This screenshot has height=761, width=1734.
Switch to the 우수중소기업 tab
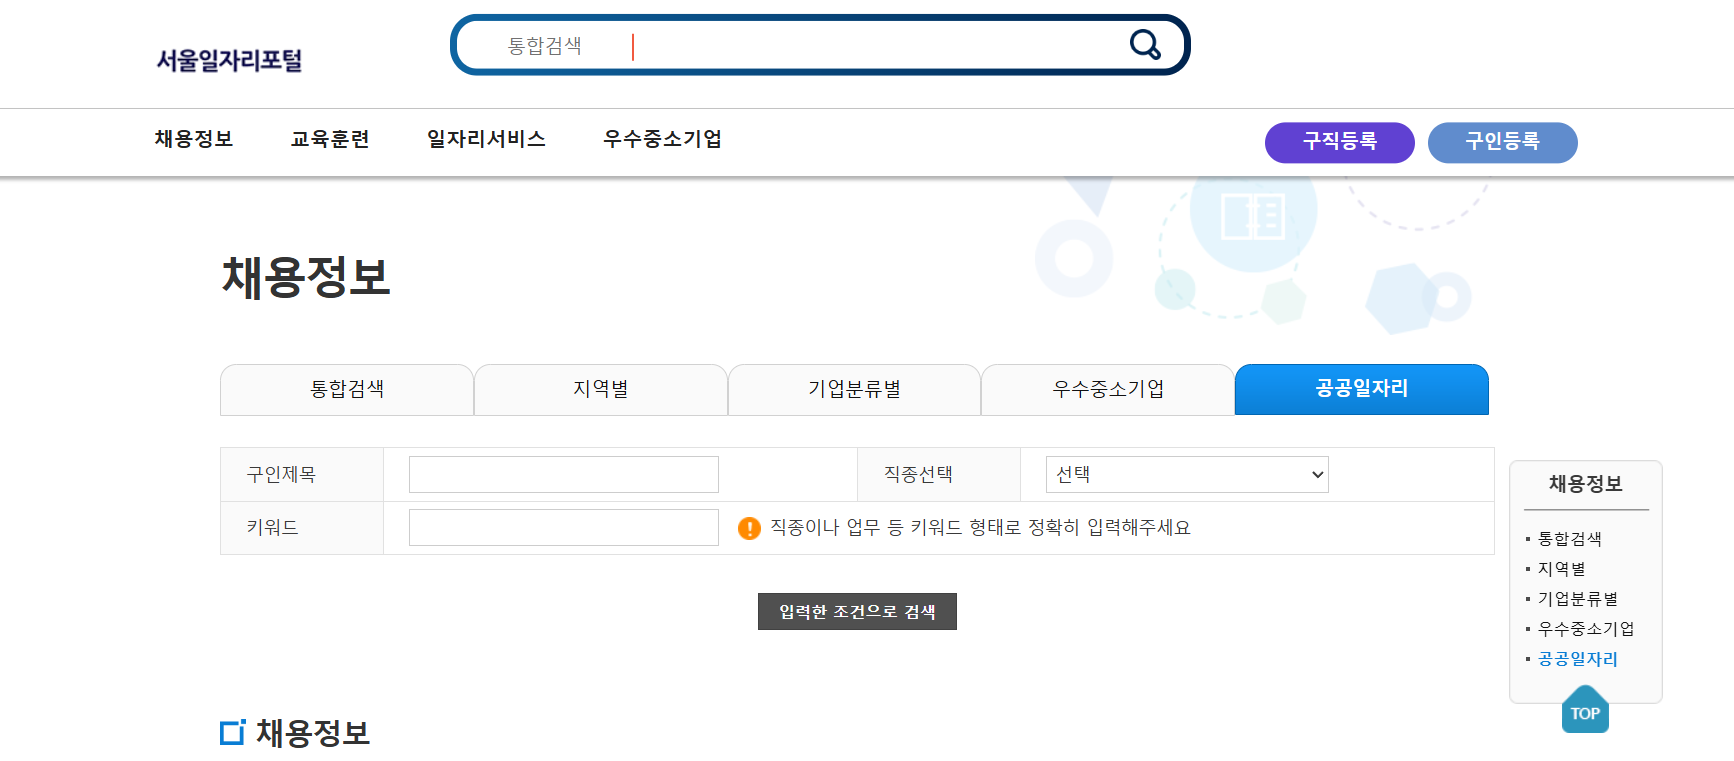click(1108, 389)
